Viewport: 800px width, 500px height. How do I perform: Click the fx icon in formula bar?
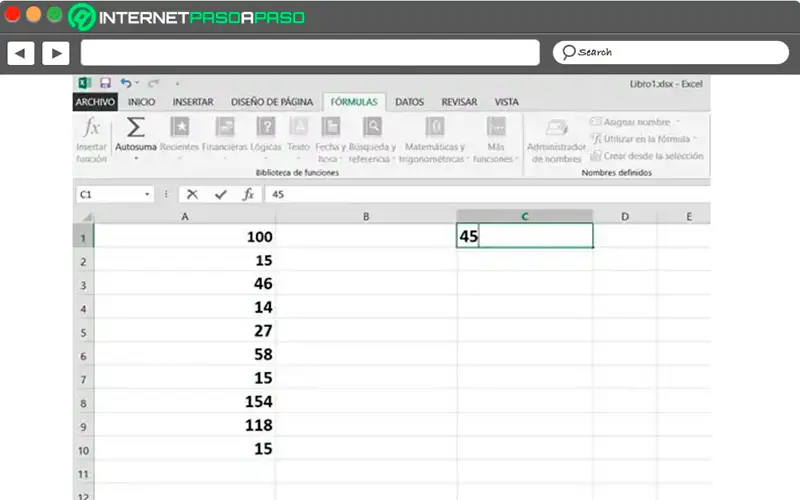click(x=248, y=194)
